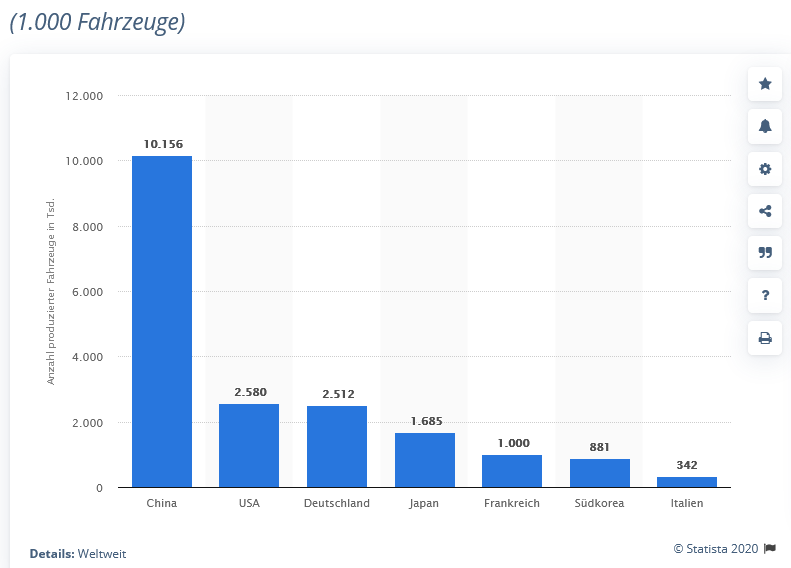Image resolution: width=791 pixels, height=568 pixels.
Task: Select the Südkorea bar
Action: pyautogui.click(x=600, y=473)
